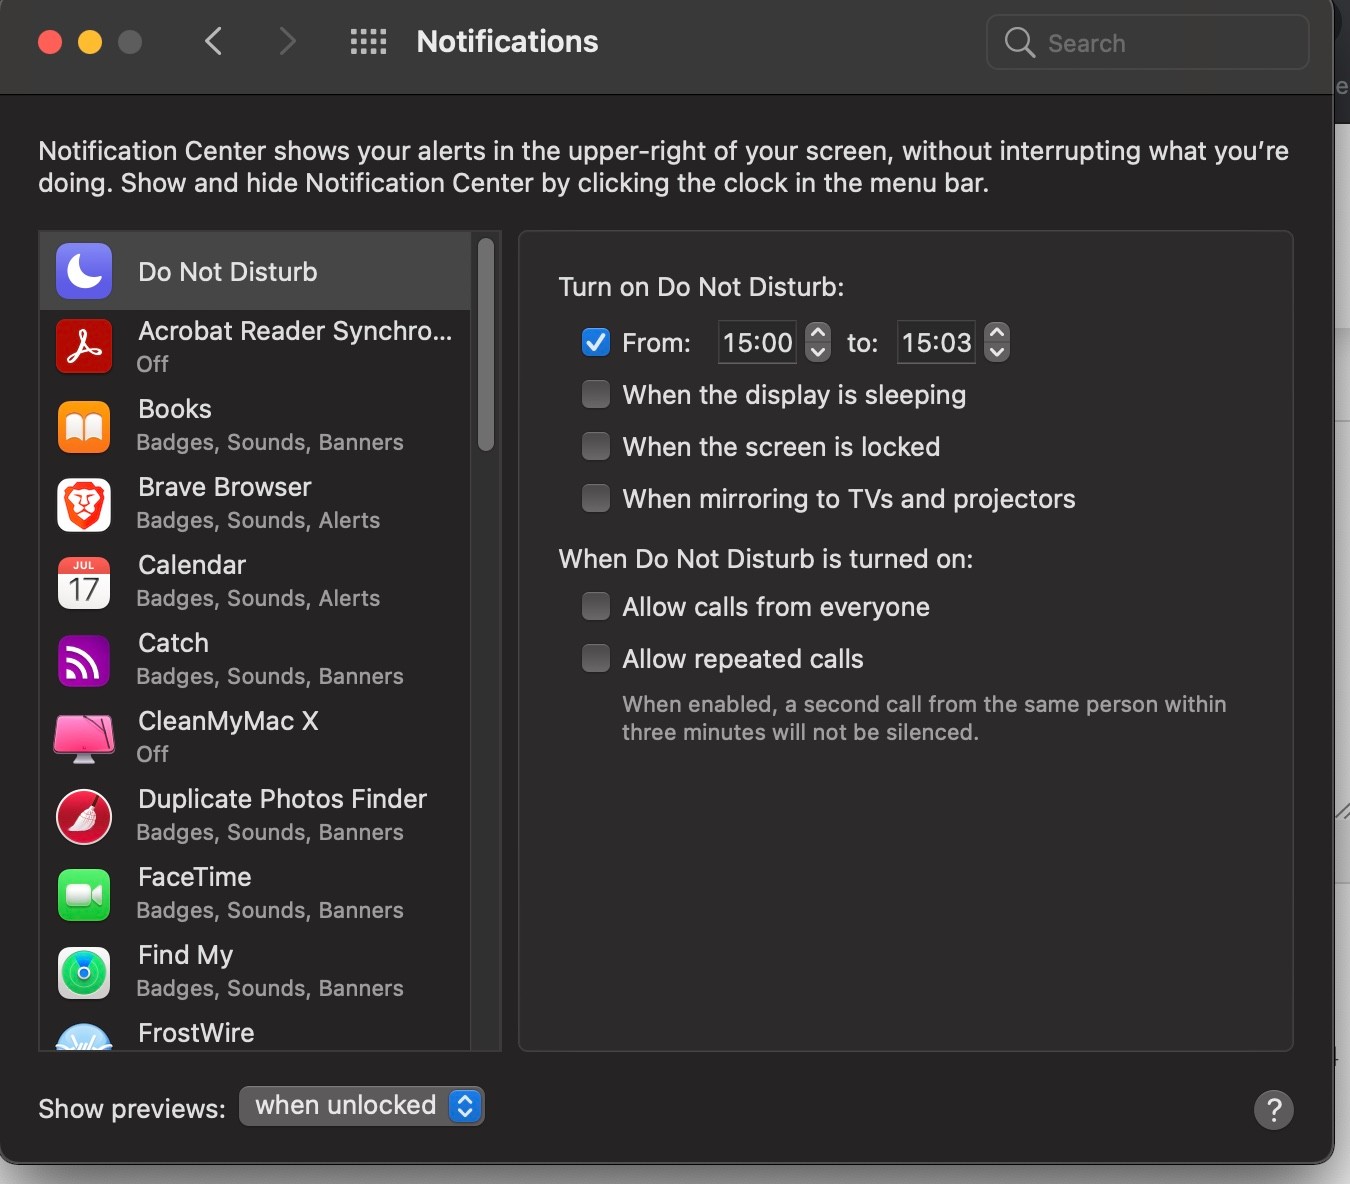1350x1184 pixels.
Task: Enable Allow repeated calls option
Action: point(596,659)
